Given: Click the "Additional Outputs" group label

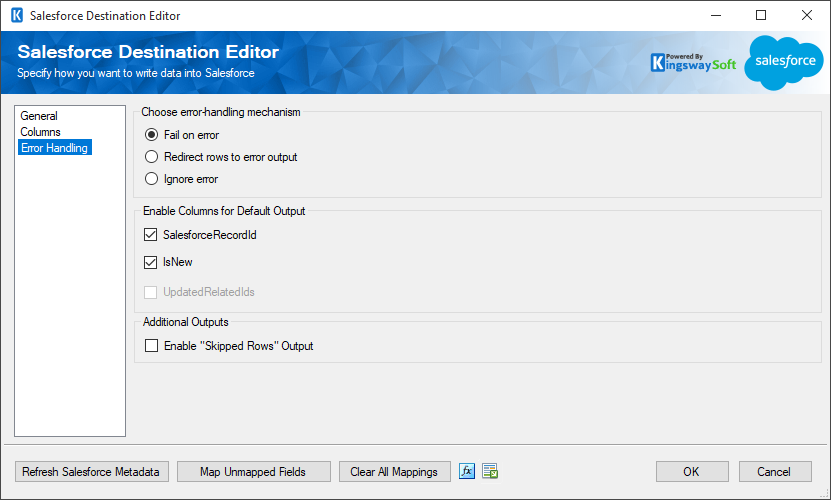Looking at the screenshot, I should click(185, 322).
